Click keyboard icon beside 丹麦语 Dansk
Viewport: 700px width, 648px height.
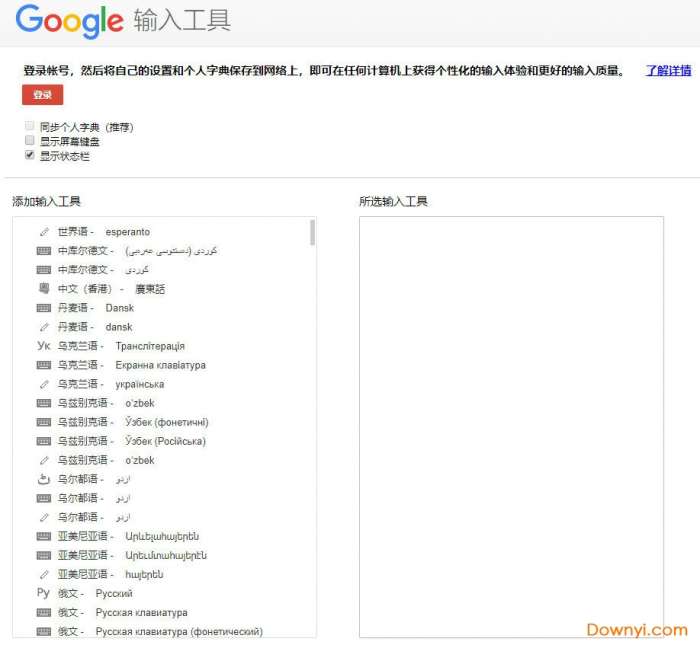43,308
